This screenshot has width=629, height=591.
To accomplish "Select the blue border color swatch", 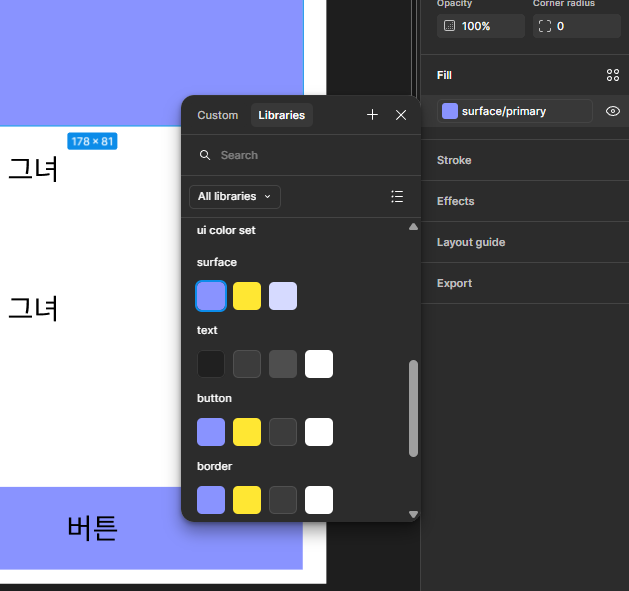I will click(x=211, y=500).
